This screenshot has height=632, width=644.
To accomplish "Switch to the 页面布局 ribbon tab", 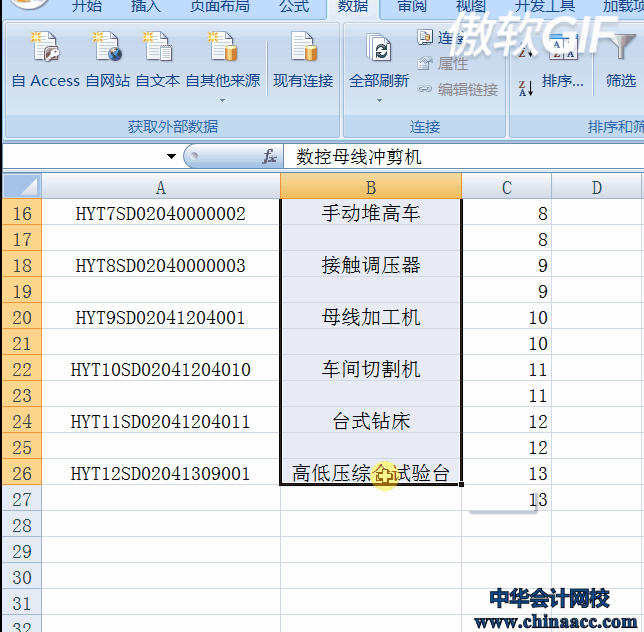I will 219,6.
